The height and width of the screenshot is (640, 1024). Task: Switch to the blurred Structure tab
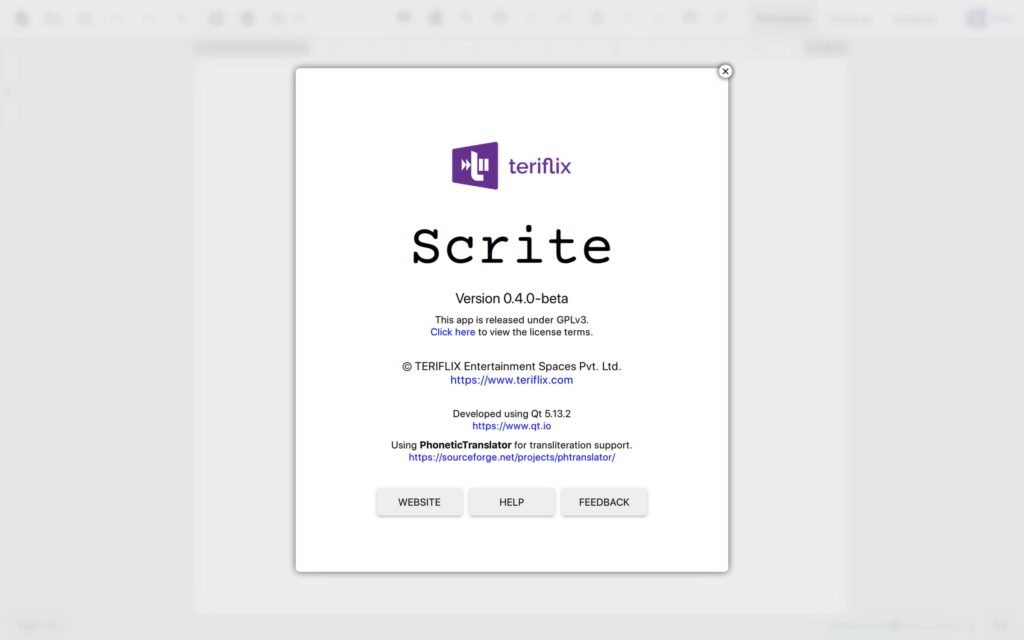pyautogui.click(x=850, y=19)
